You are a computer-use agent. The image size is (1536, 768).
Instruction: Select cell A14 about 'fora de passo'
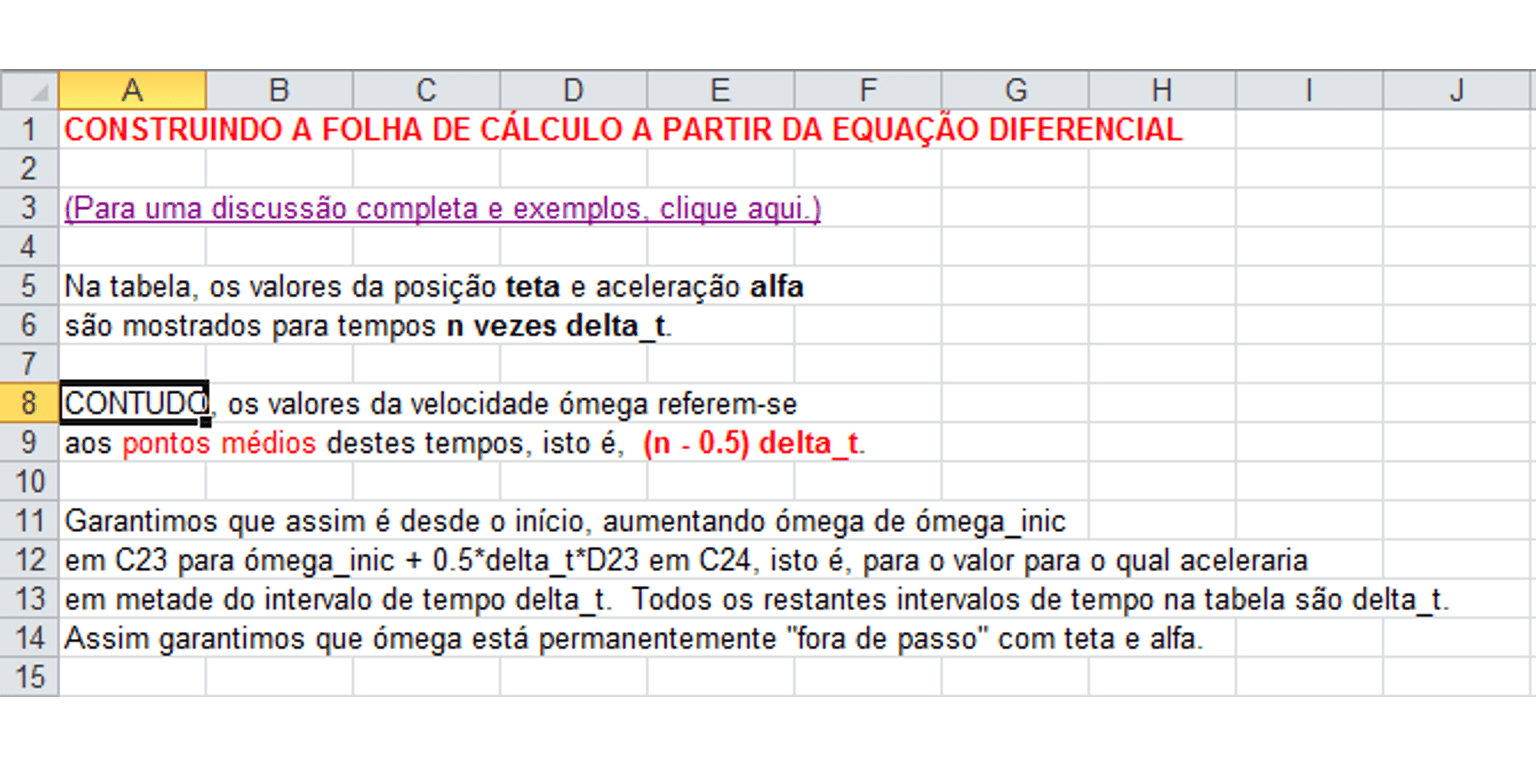coord(132,638)
